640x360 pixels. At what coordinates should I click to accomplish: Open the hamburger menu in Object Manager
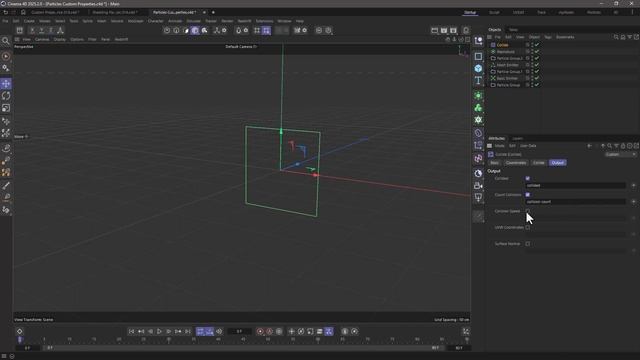(x=490, y=37)
